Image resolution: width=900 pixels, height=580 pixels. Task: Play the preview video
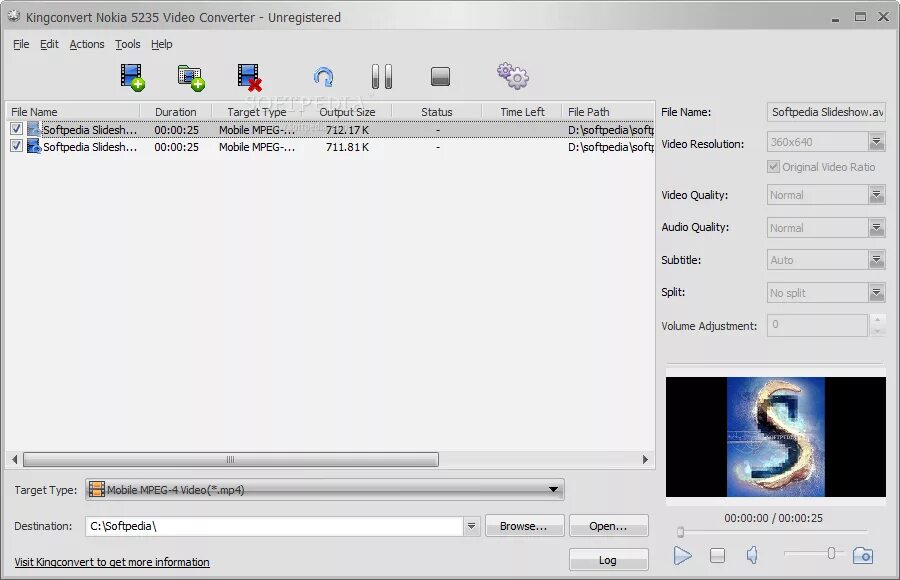coord(682,555)
